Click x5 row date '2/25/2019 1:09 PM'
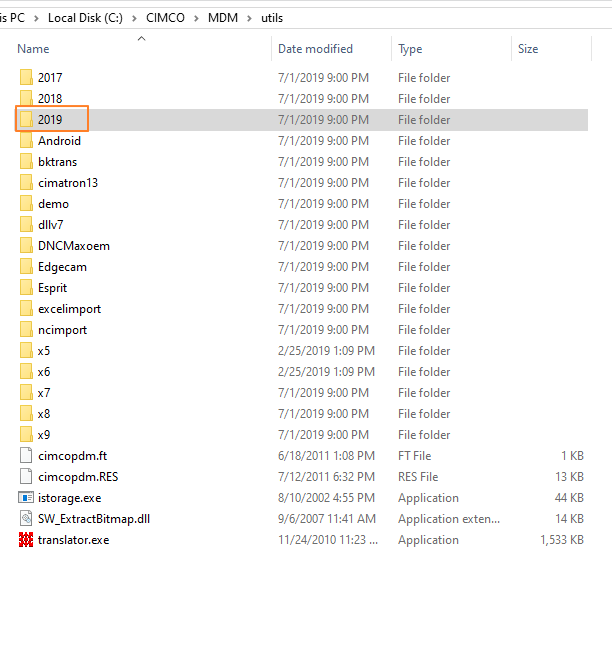The height and width of the screenshot is (659, 612). point(326,351)
